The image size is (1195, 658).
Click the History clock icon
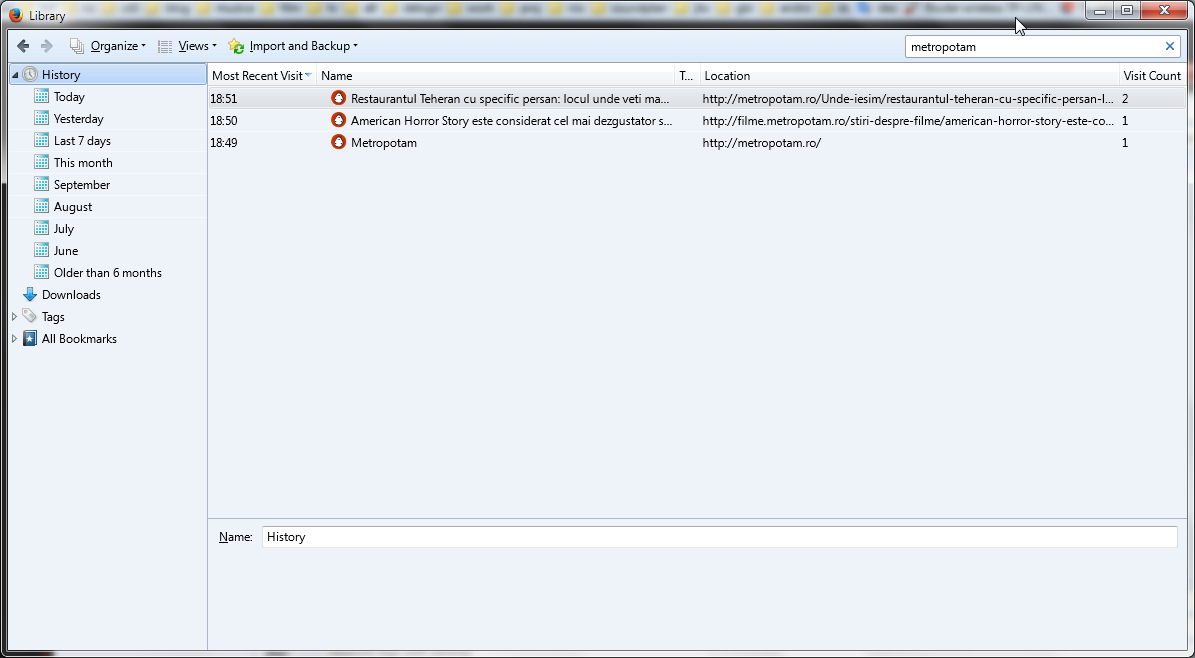click(30, 75)
